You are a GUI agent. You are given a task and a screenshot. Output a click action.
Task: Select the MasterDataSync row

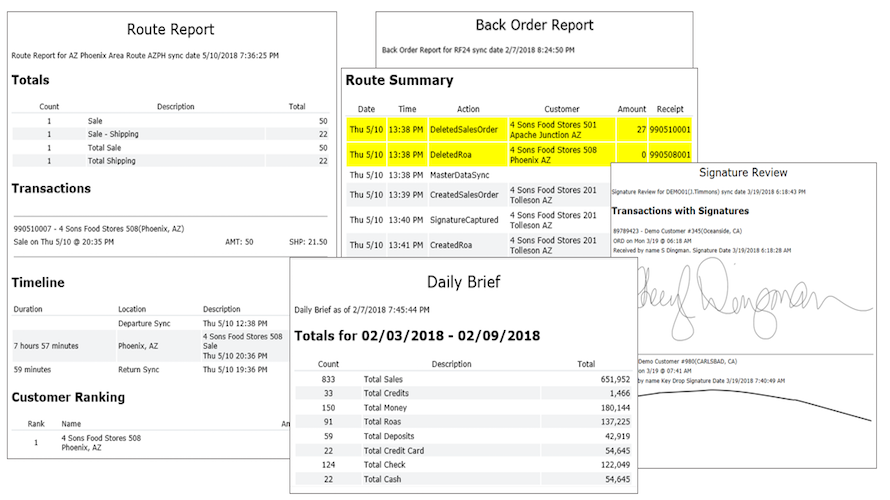[478, 175]
